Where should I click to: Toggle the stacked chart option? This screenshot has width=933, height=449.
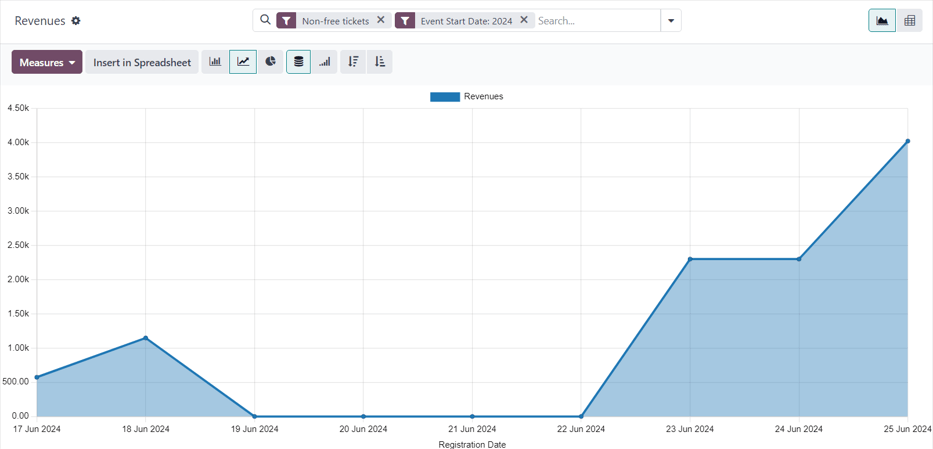(x=298, y=62)
